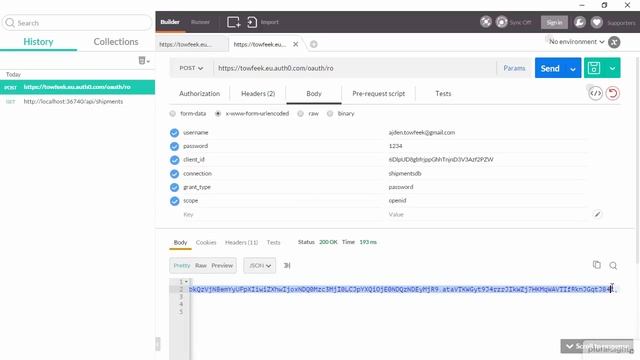Open environment quick look icon
Screen dimensions: 640x360
tap(614, 42)
